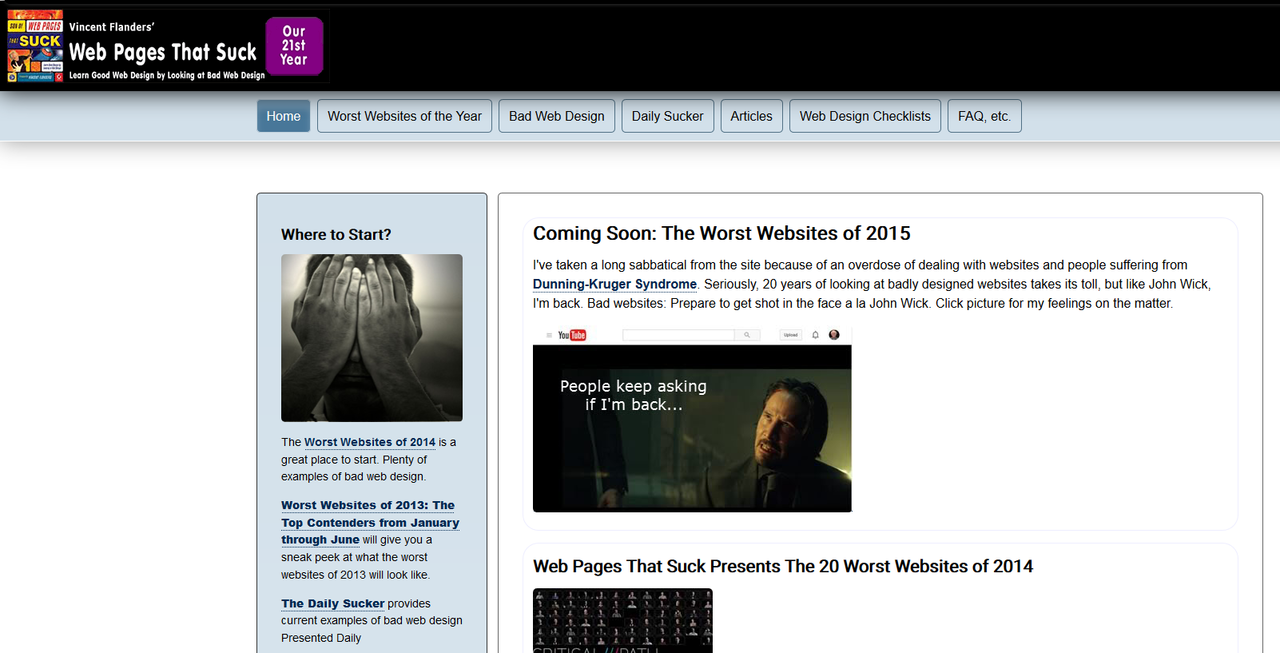This screenshot has height=653, width=1280.
Task: Click the purple Our 21st Year badge
Action: pos(294,46)
